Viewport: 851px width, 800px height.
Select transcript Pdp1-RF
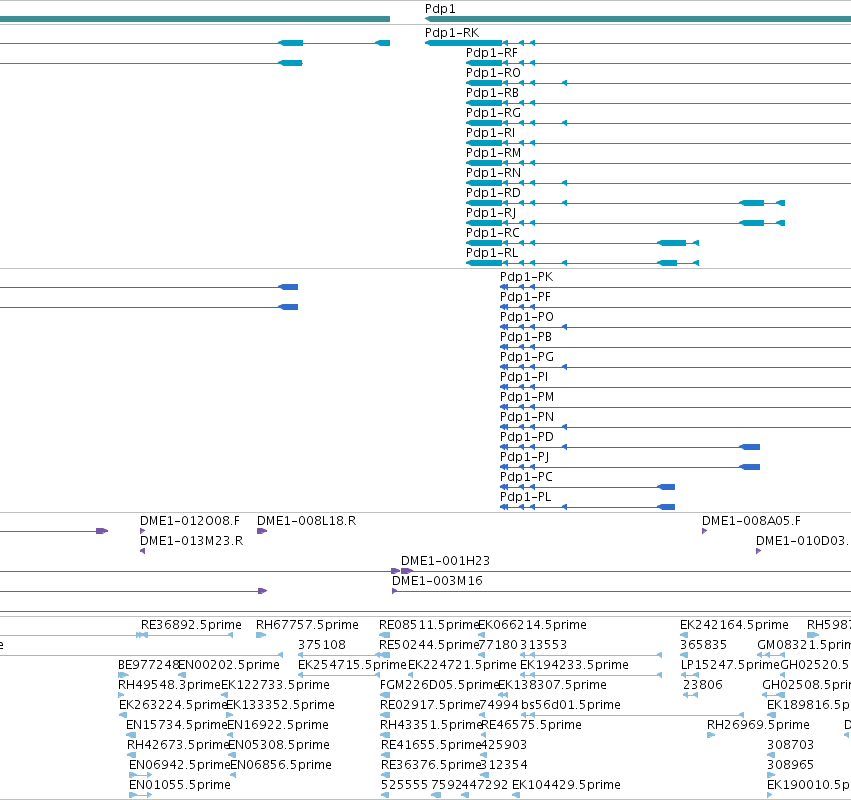(x=492, y=53)
